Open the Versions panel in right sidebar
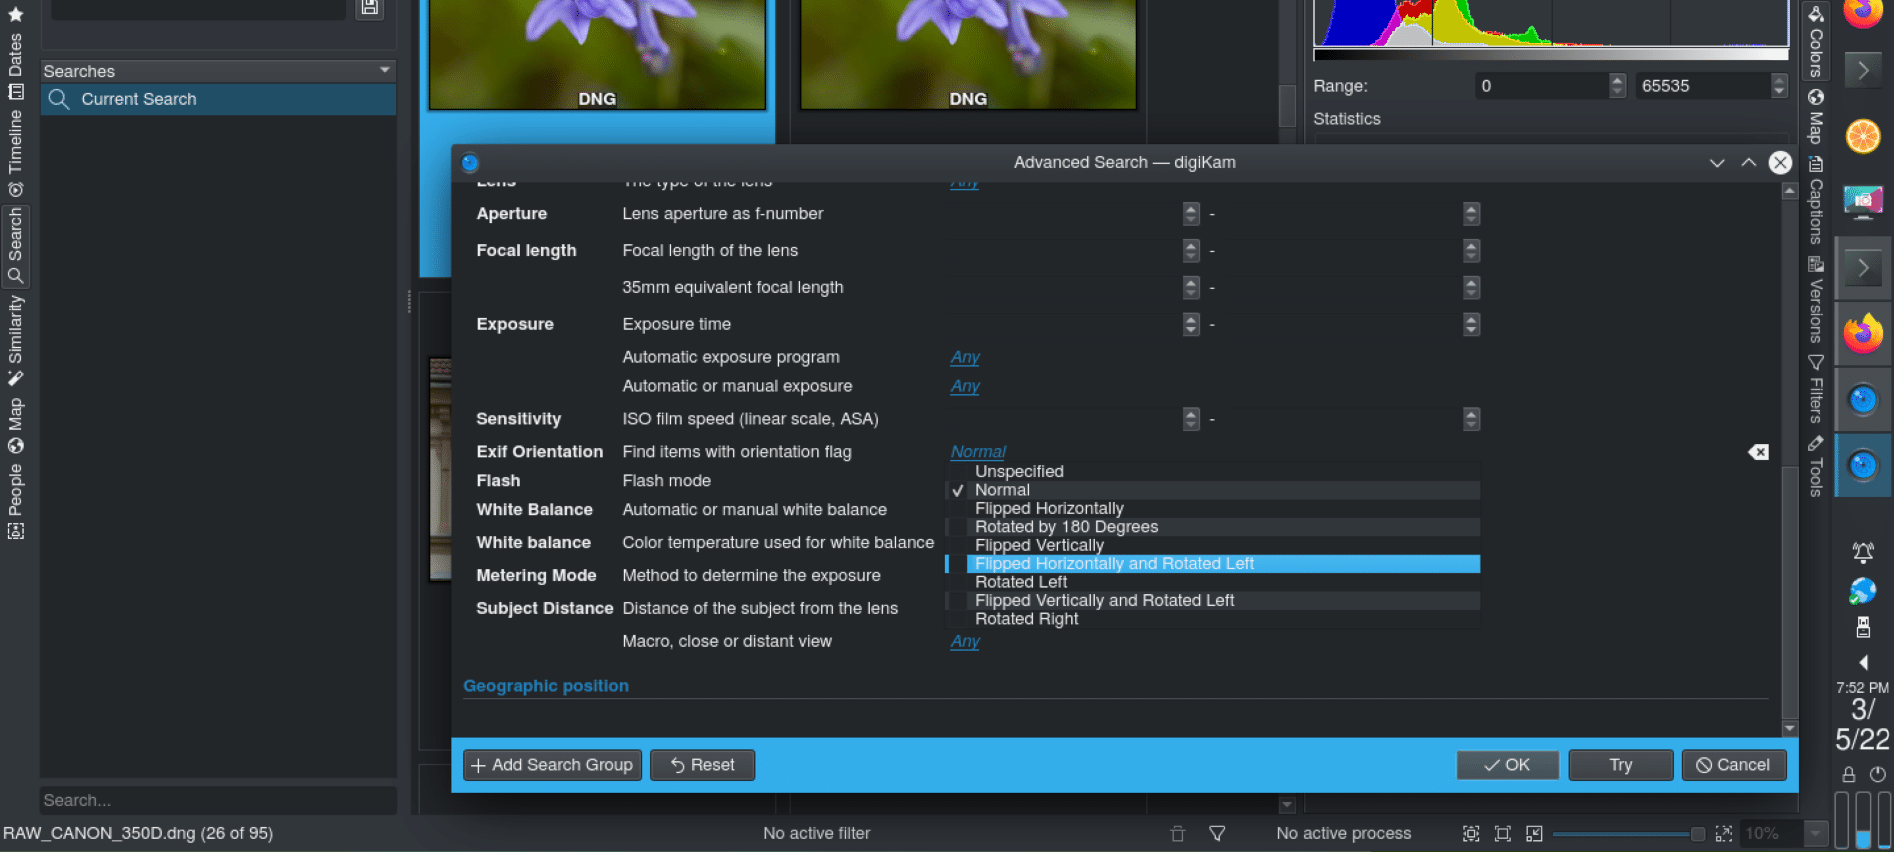Screen dimensions: 1894x852 tap(1816, 300)
